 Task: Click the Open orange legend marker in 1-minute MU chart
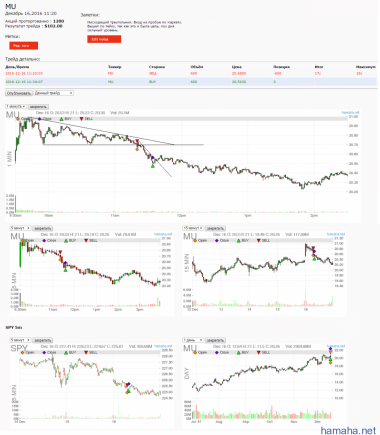tap(18, 119)
